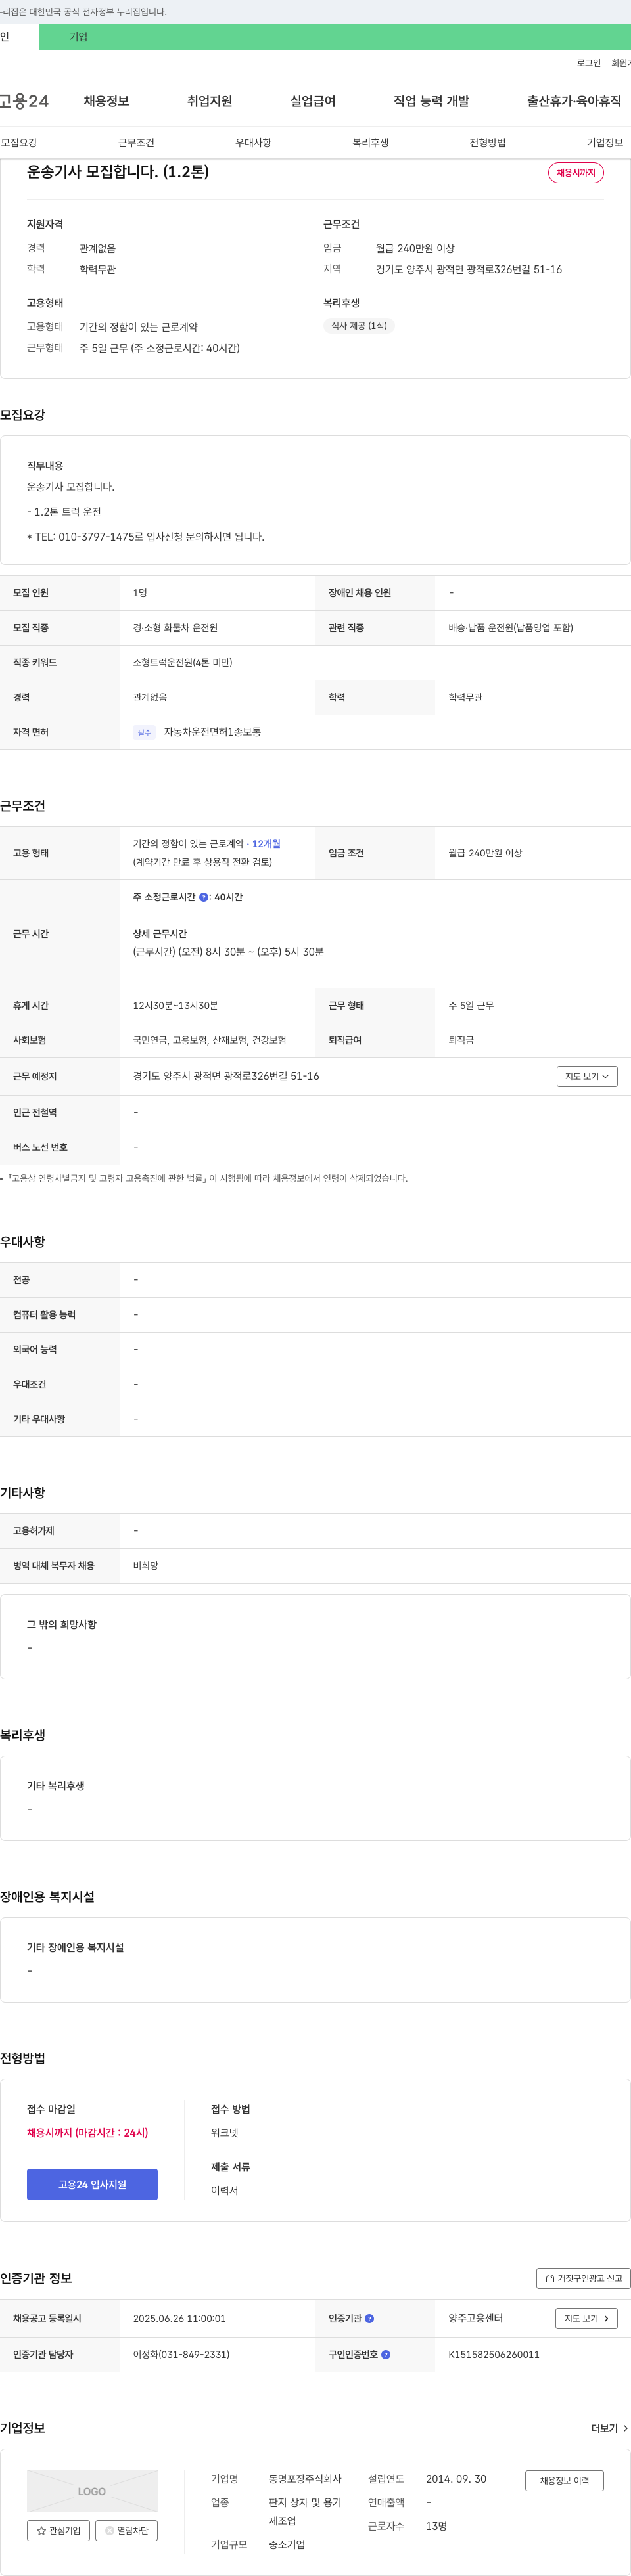Click 배송·납품 운전원(납품영업 포함) value

[x=510, y=628]
